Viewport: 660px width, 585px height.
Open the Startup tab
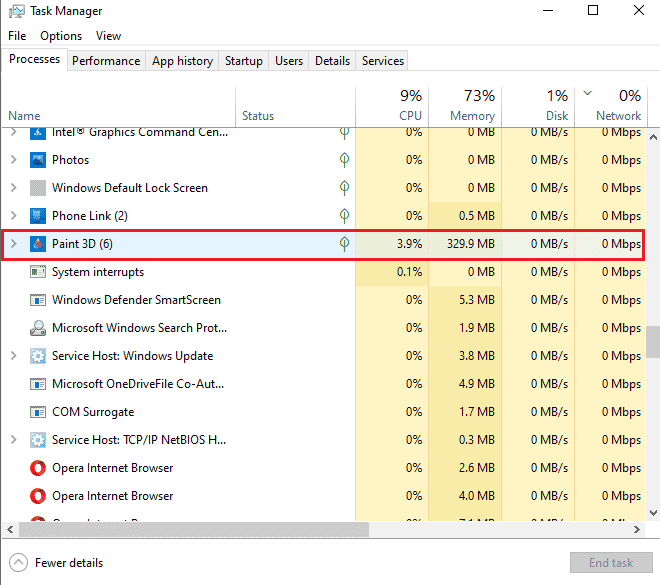243,61
